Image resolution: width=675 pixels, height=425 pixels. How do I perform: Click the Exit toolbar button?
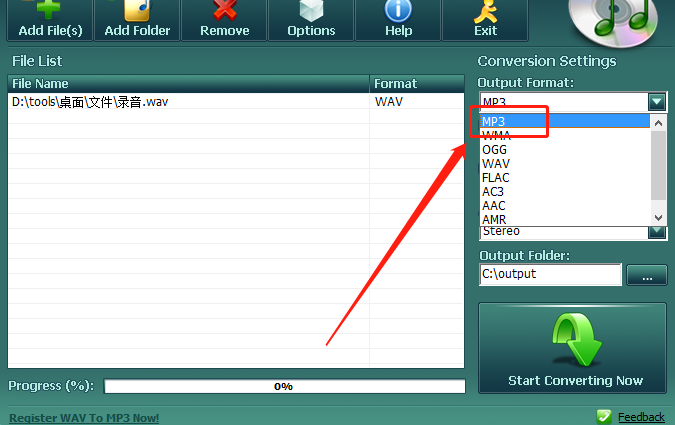[485, 20]
